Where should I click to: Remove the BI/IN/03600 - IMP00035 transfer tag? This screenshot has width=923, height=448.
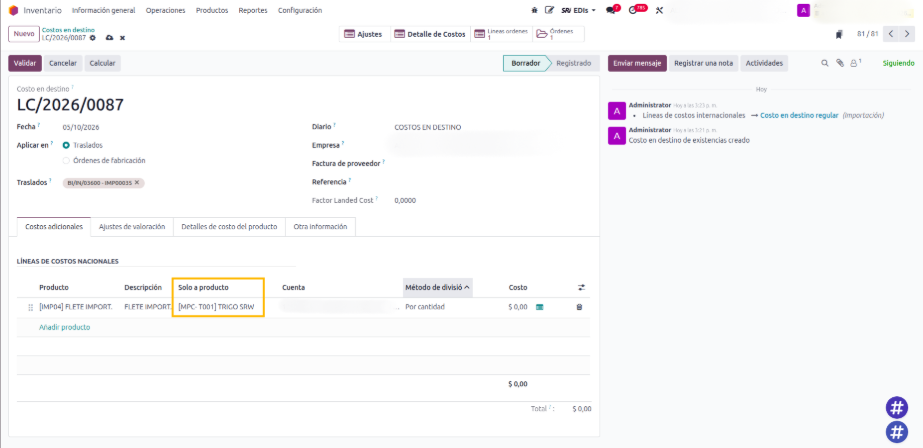pos(137,182)
